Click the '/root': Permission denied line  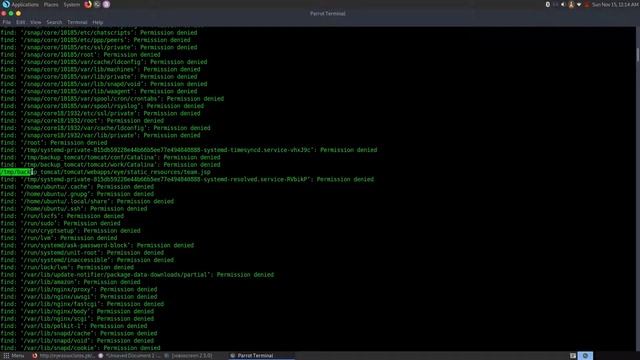53,143
